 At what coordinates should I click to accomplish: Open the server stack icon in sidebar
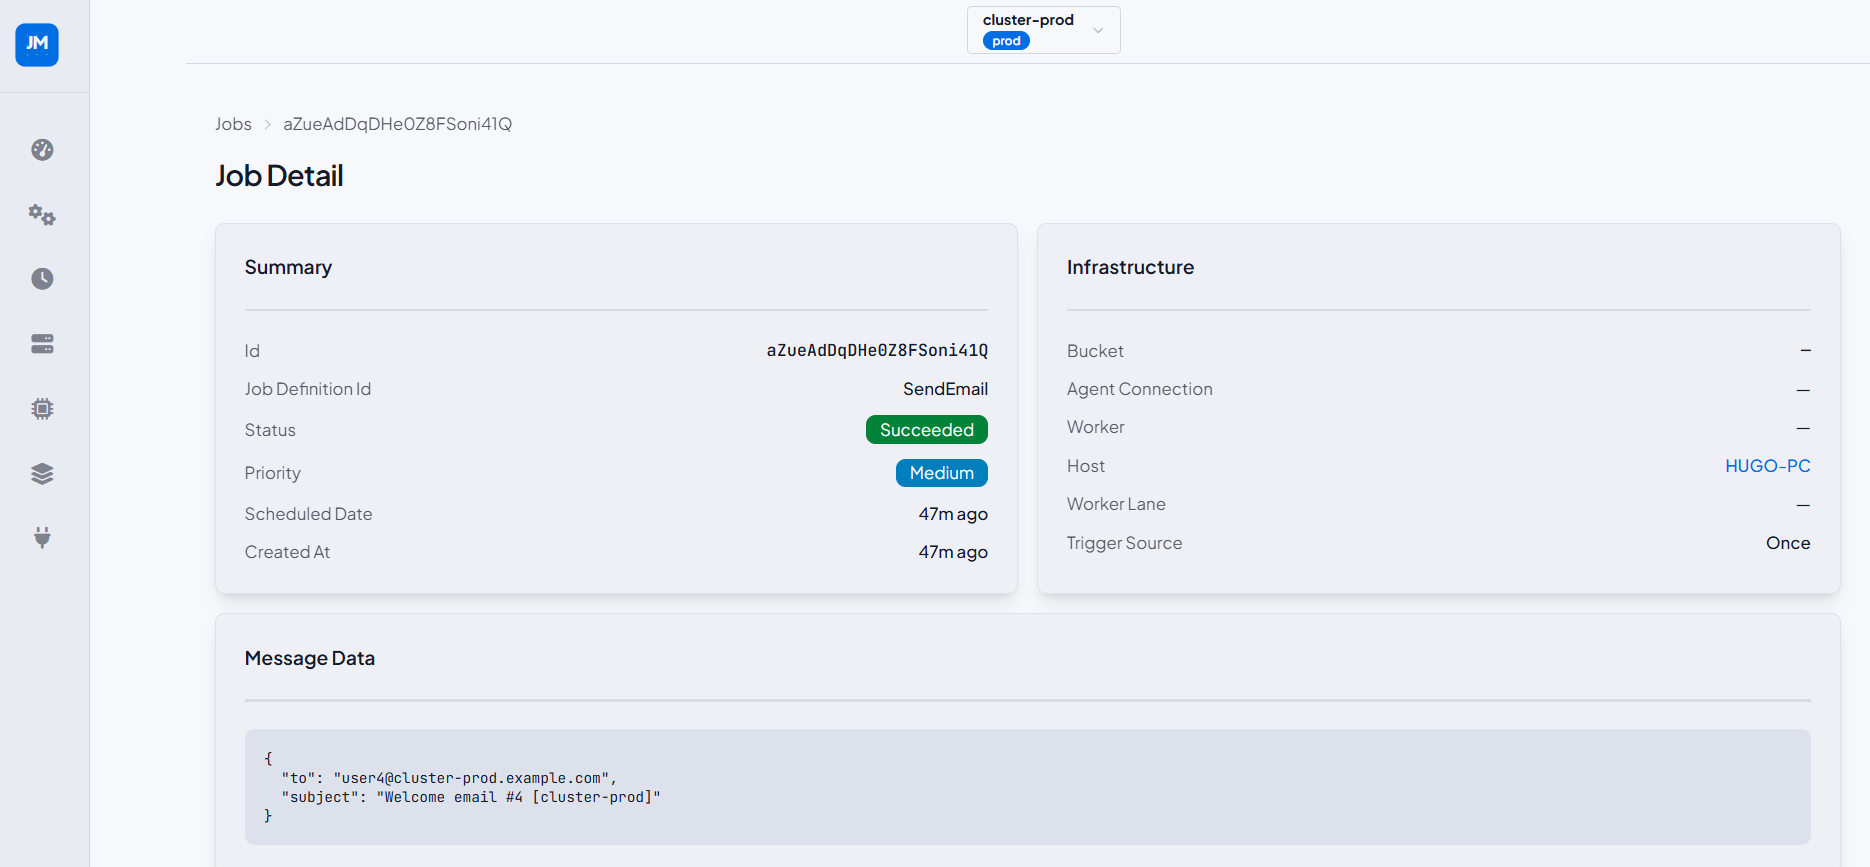[42, 344]
